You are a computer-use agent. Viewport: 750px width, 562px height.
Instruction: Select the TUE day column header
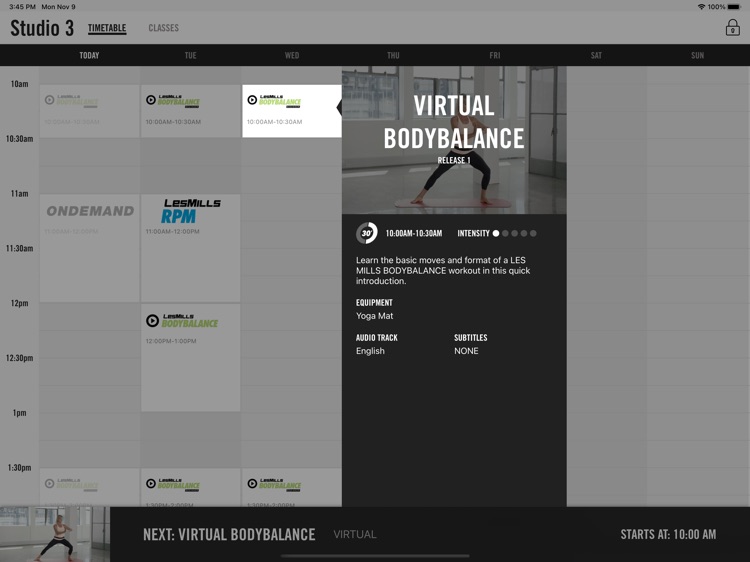tap(191, 55)
